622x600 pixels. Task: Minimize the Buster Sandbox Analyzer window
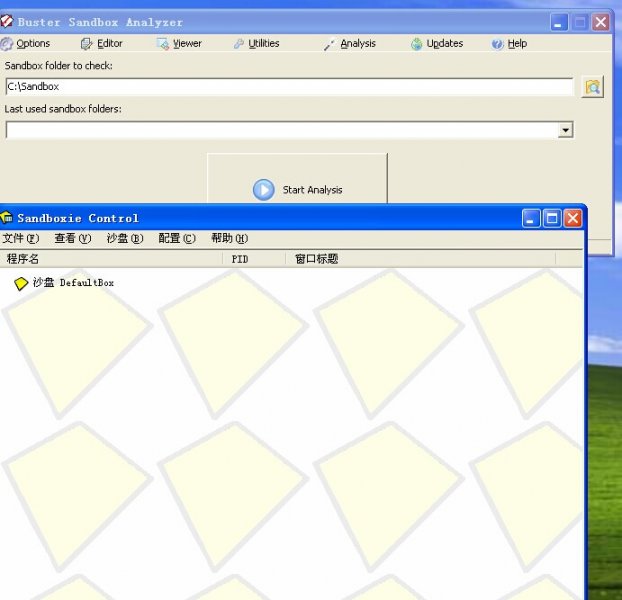click(559, 22)
